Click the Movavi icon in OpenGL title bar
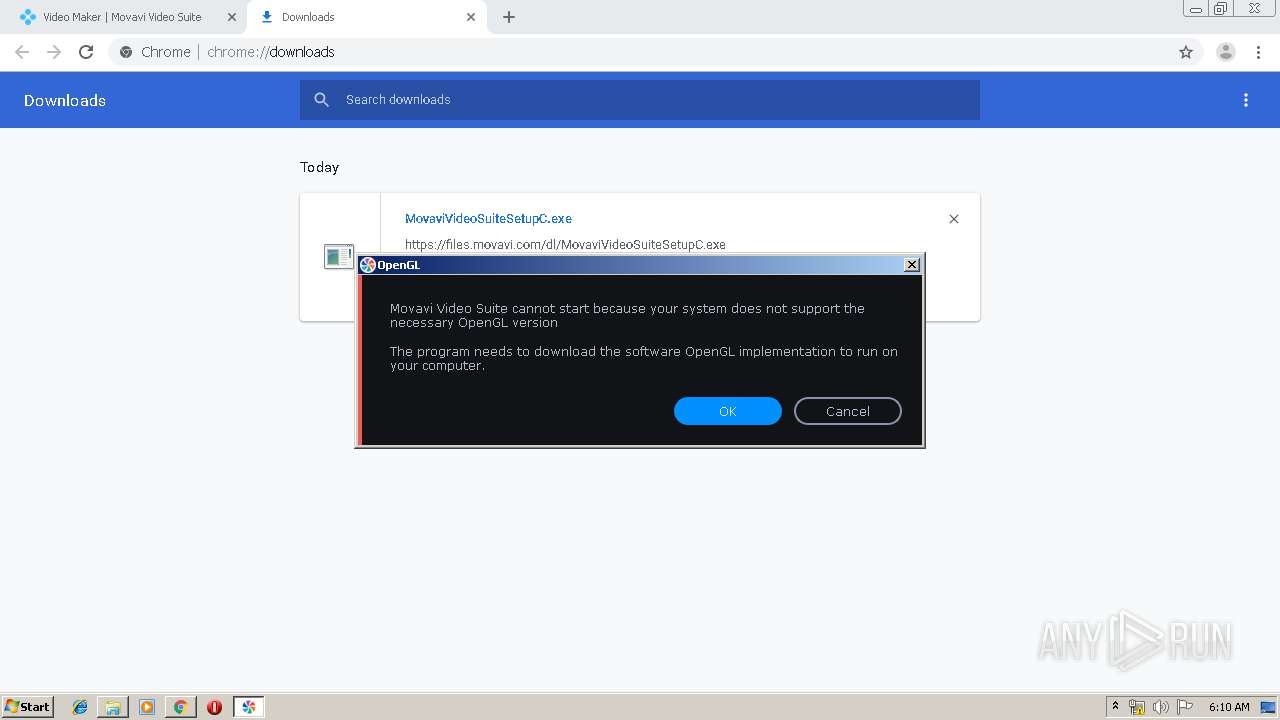 click(x=367, y=265)
